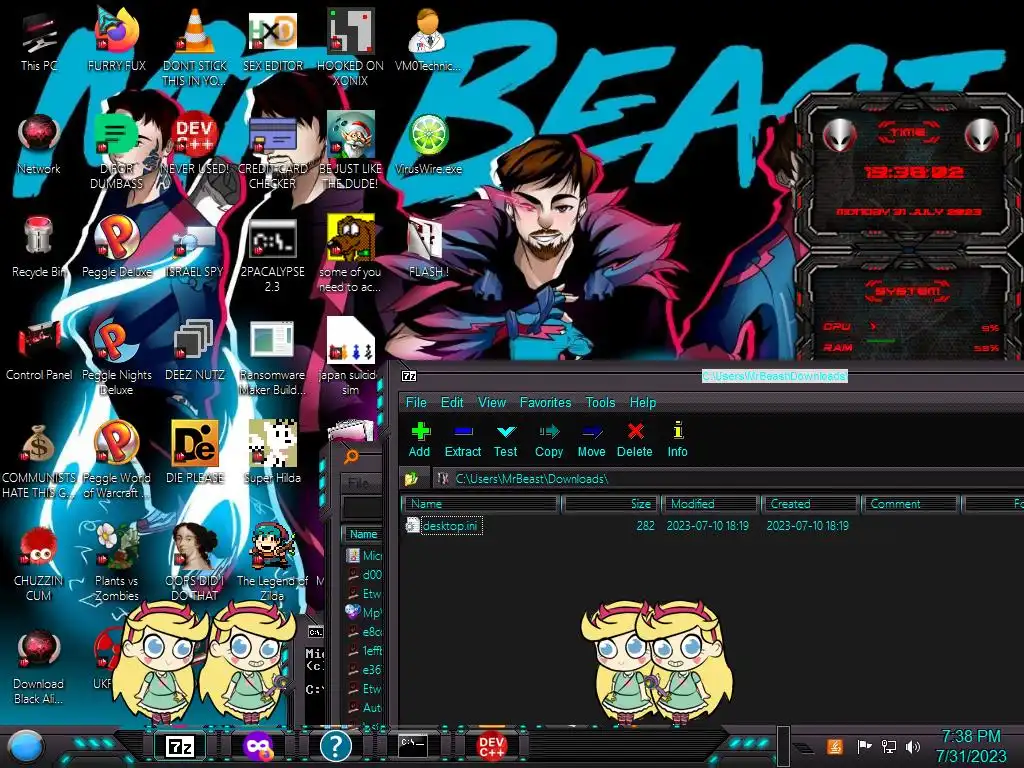Open the COMMUNISTS HATE THIS money bag icon
1024x768 pixels.
(39, 460)
